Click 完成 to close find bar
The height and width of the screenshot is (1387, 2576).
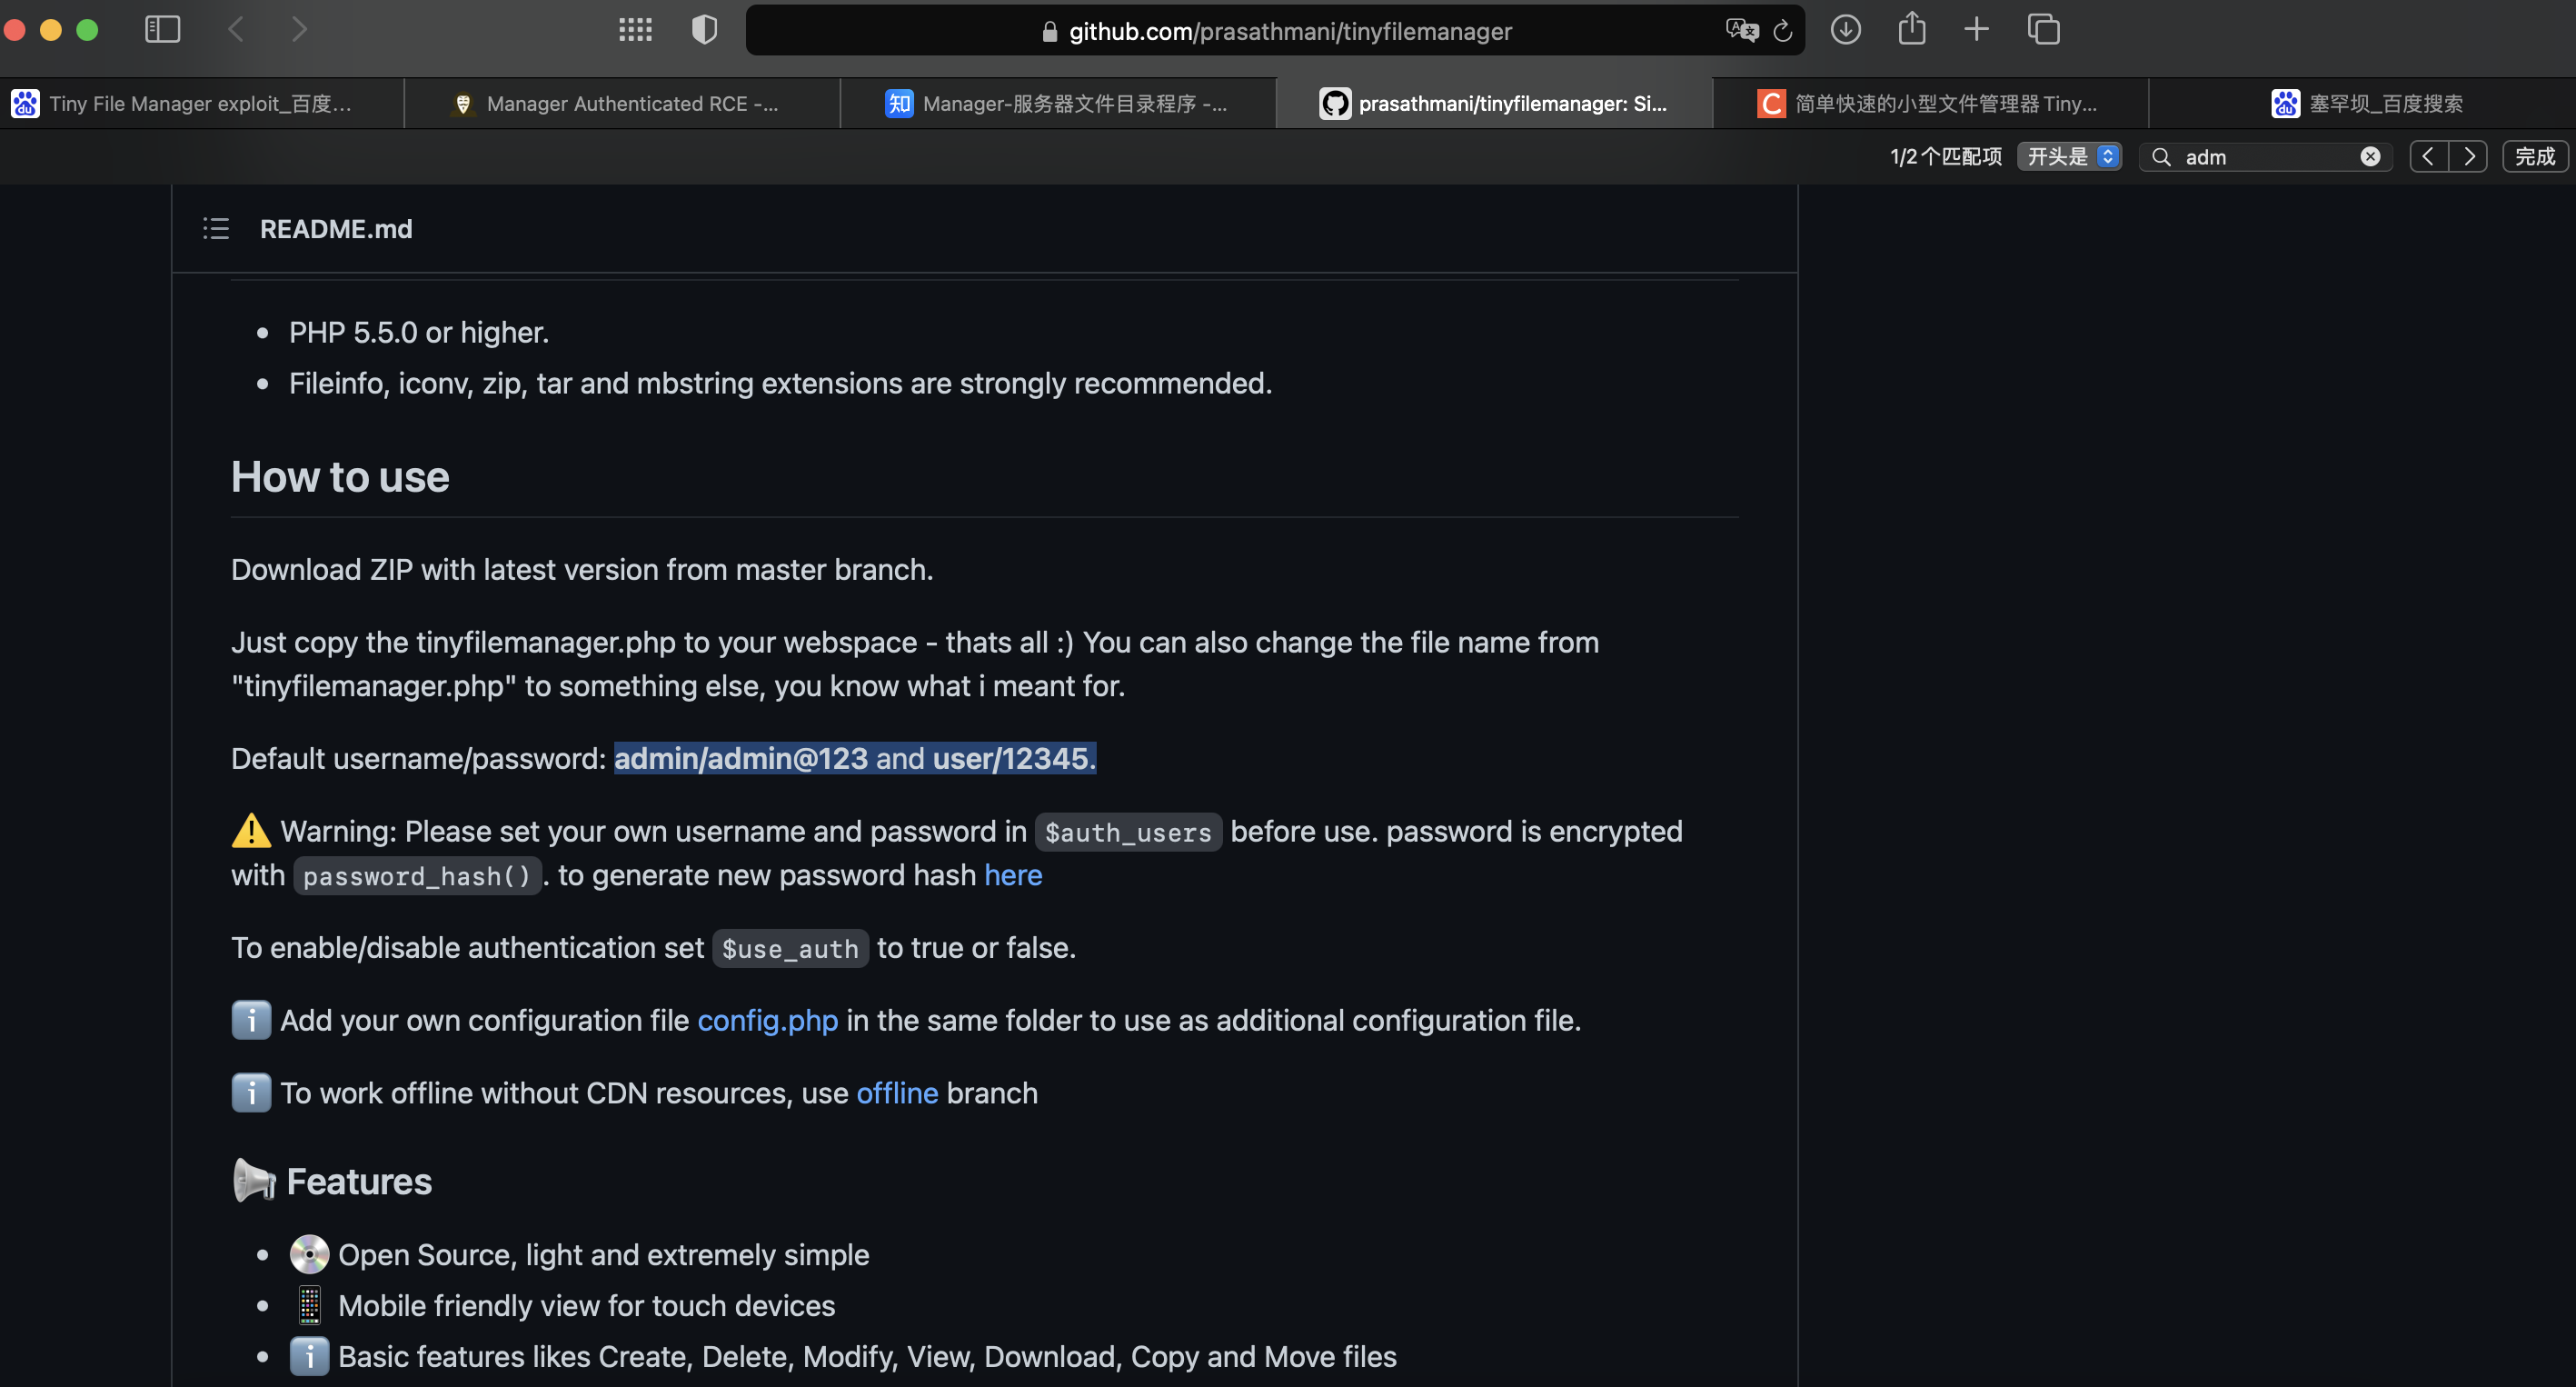[2535, 157]
